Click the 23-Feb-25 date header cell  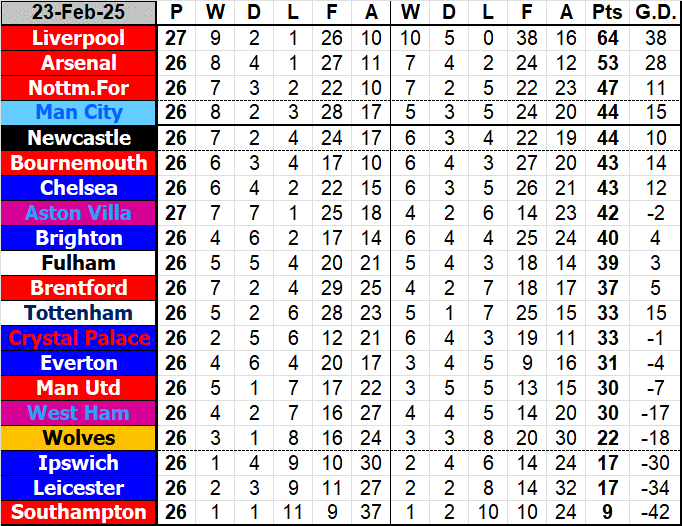[x=79, y=13]
